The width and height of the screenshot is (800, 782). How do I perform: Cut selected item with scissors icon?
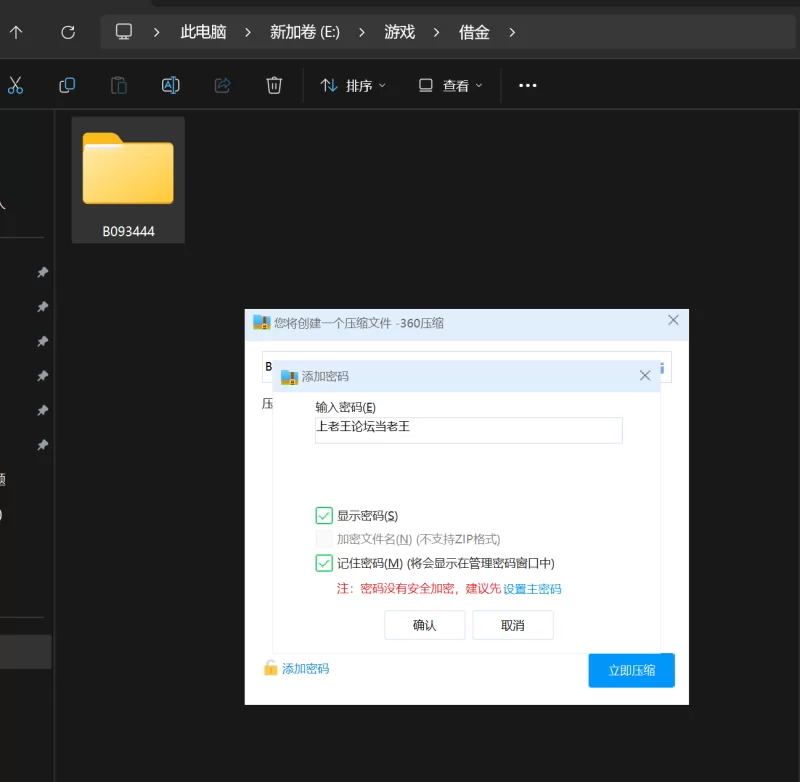[x=15, y=85]
